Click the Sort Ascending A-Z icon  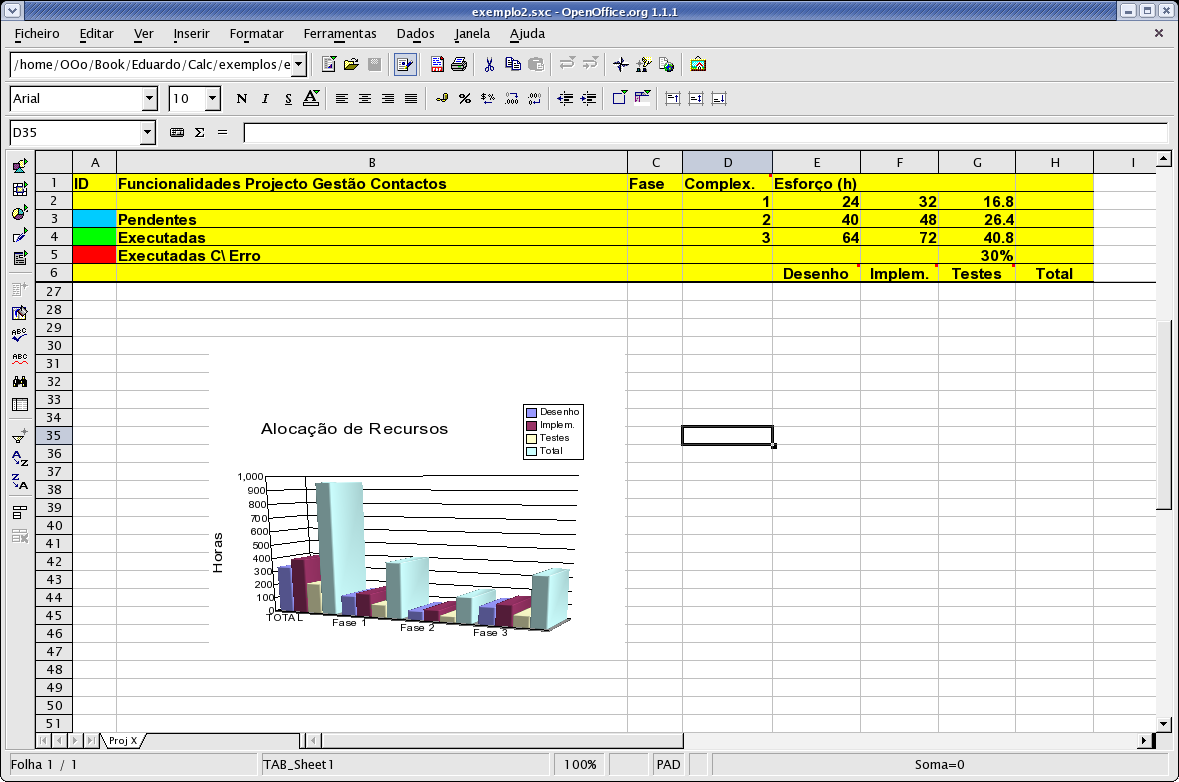(19, 459)
